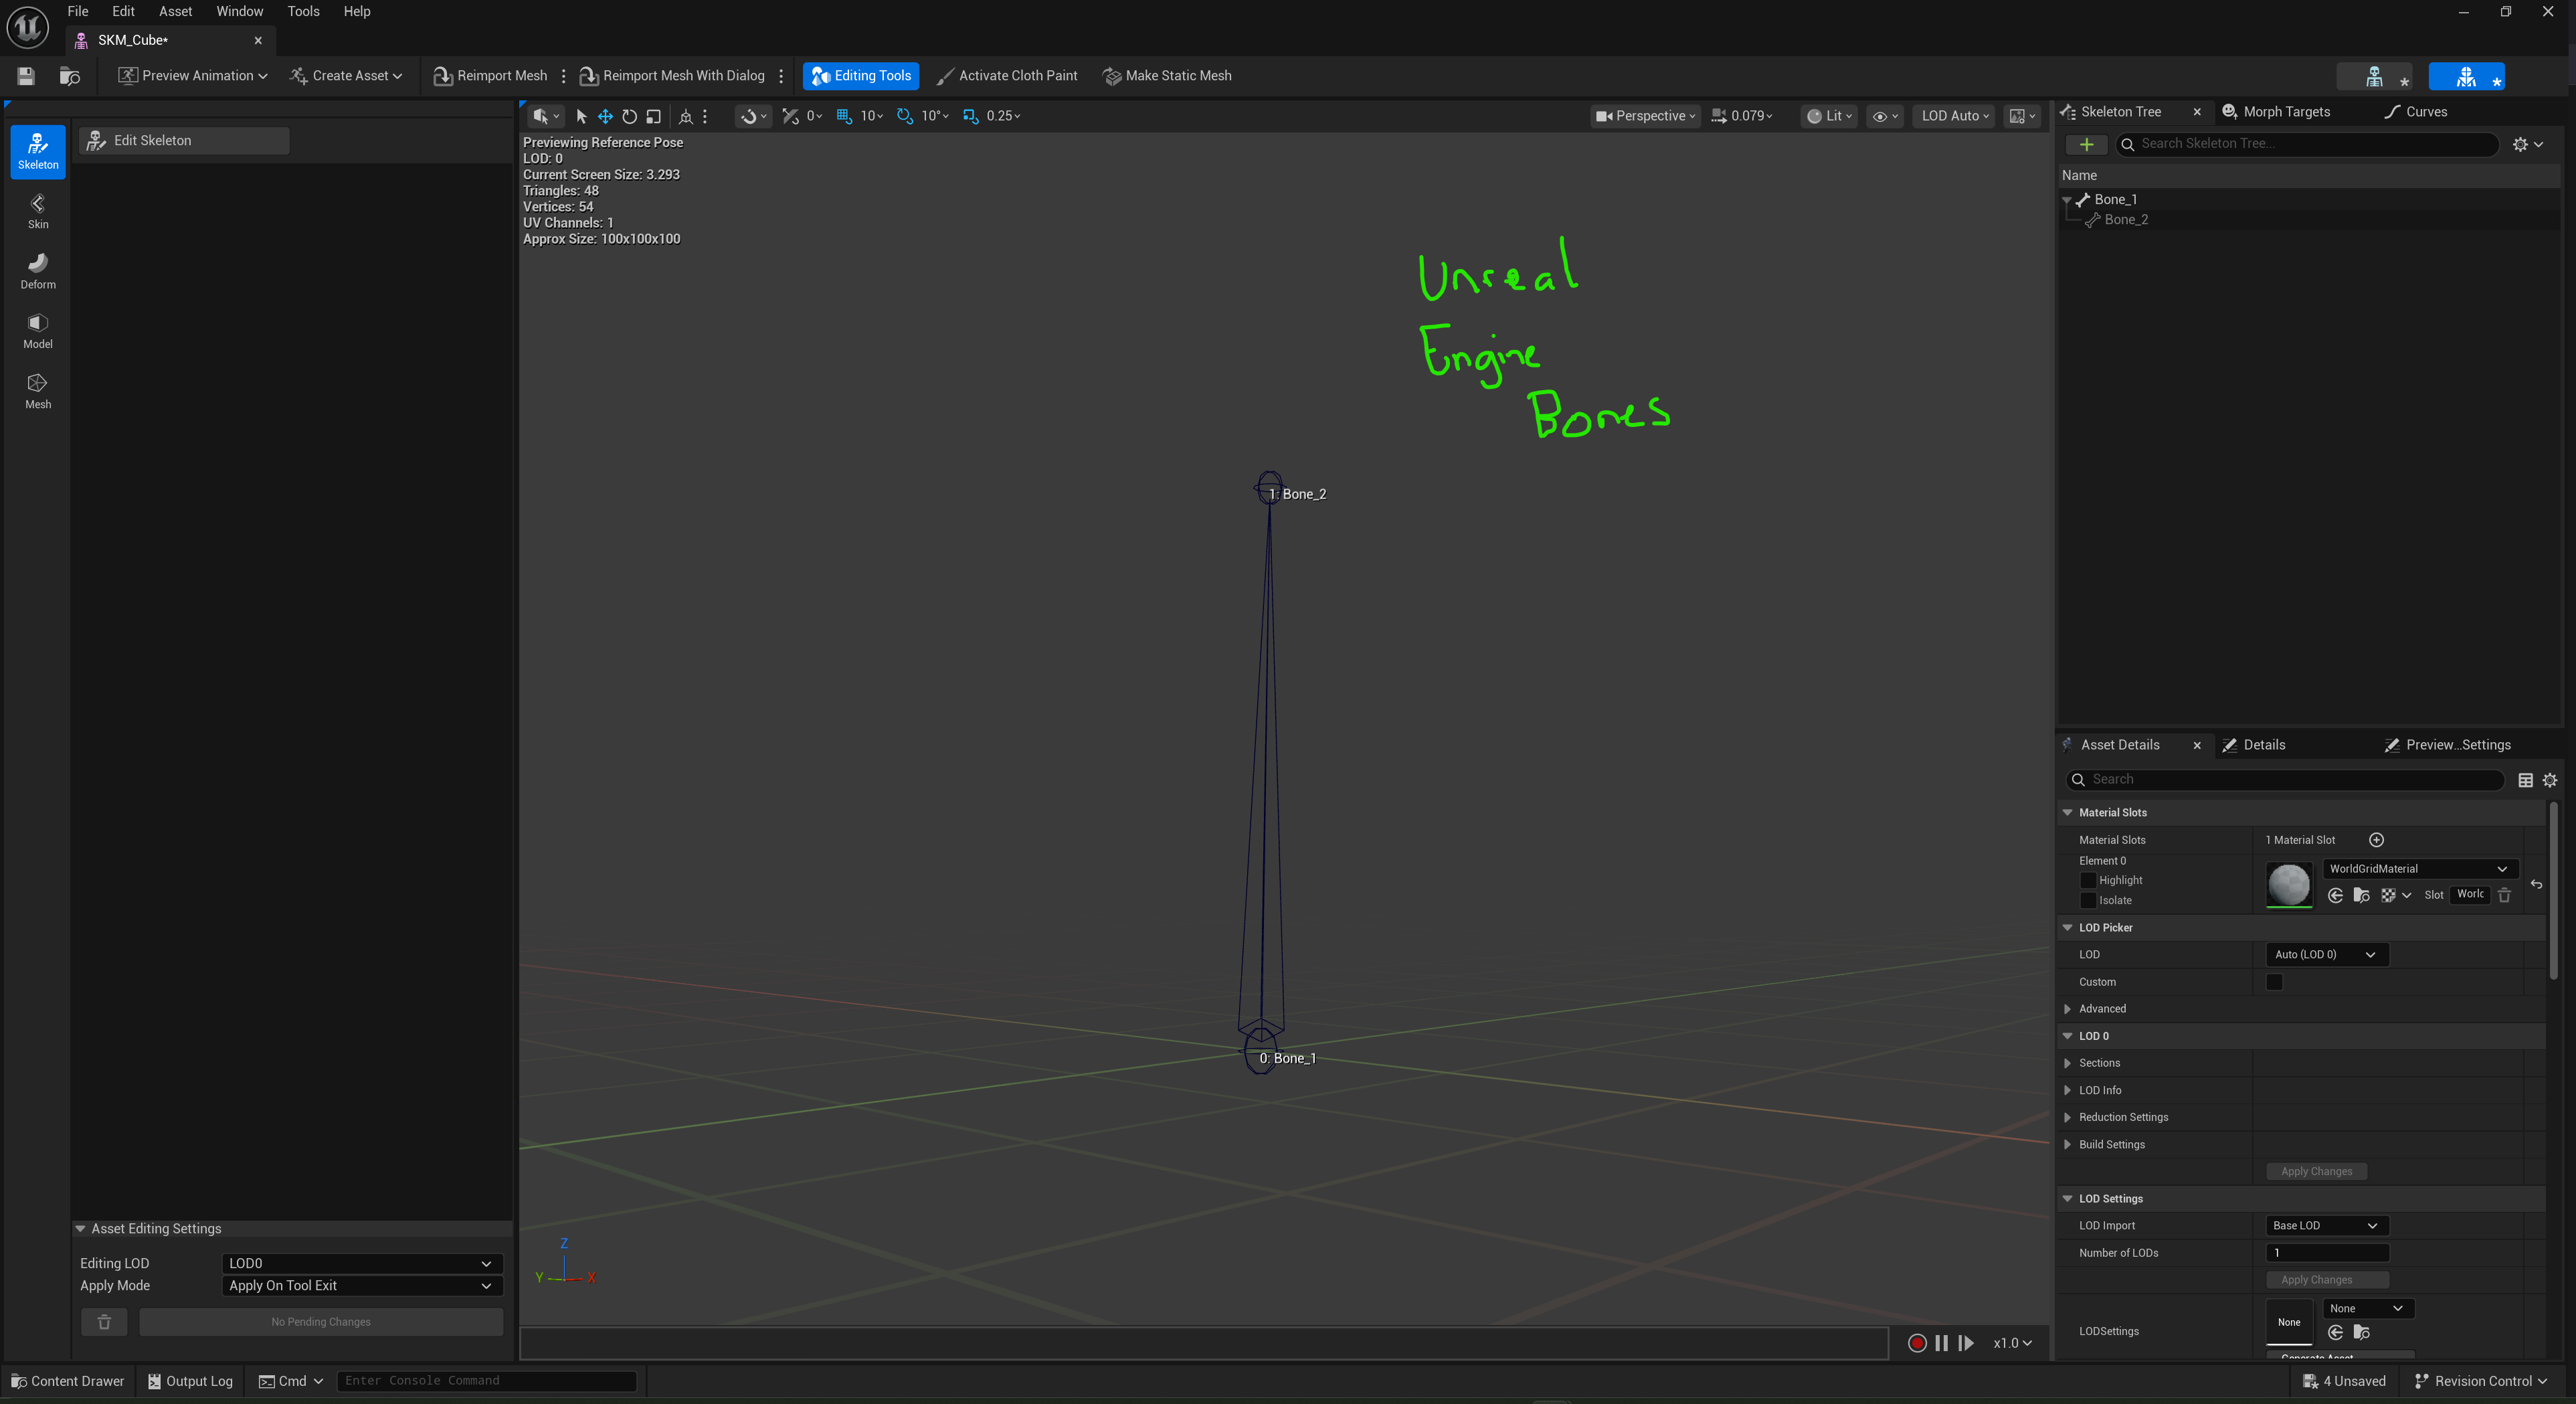Open the Auto (LOD 0) dropdown
Image resolution: width=2576 pixels, height=1404 pixels.
point(2326,954)
